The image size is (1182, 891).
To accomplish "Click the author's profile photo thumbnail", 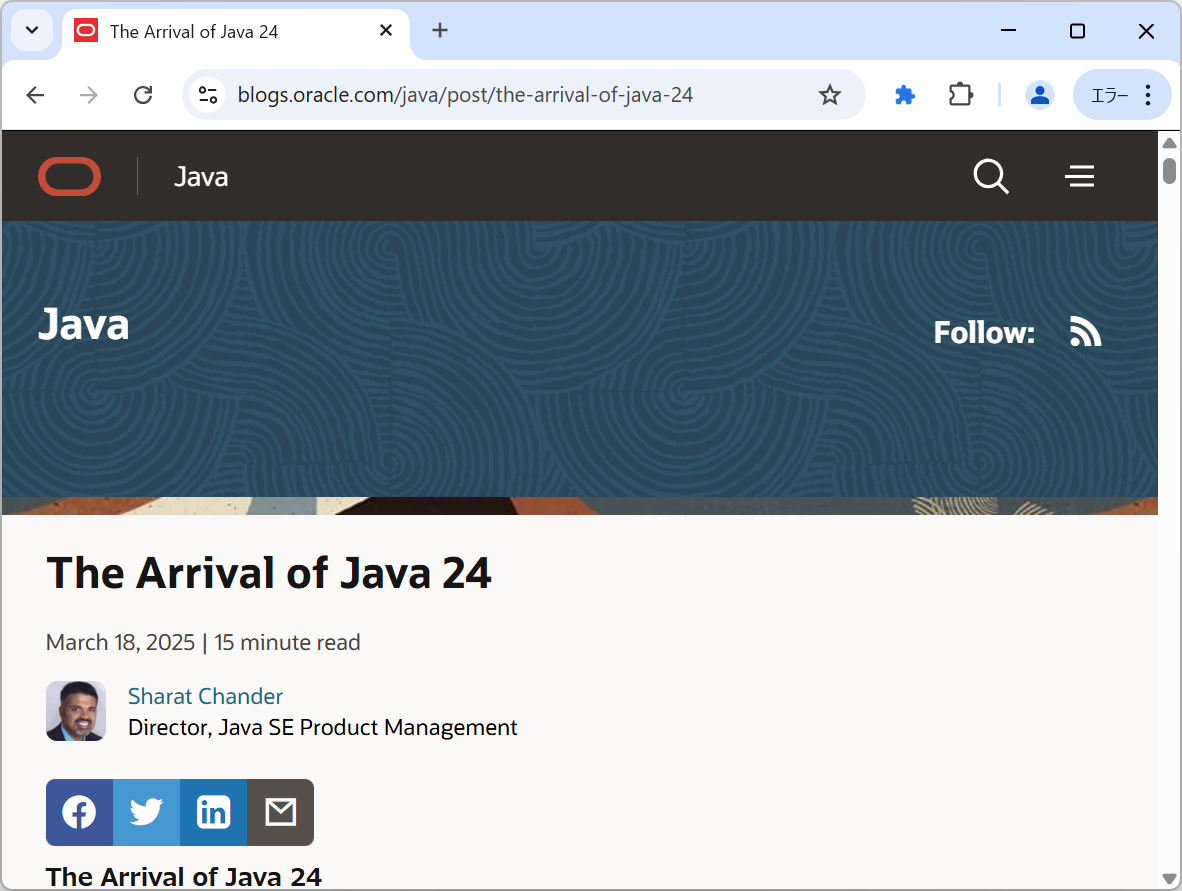I will click(x=76, y=711).
